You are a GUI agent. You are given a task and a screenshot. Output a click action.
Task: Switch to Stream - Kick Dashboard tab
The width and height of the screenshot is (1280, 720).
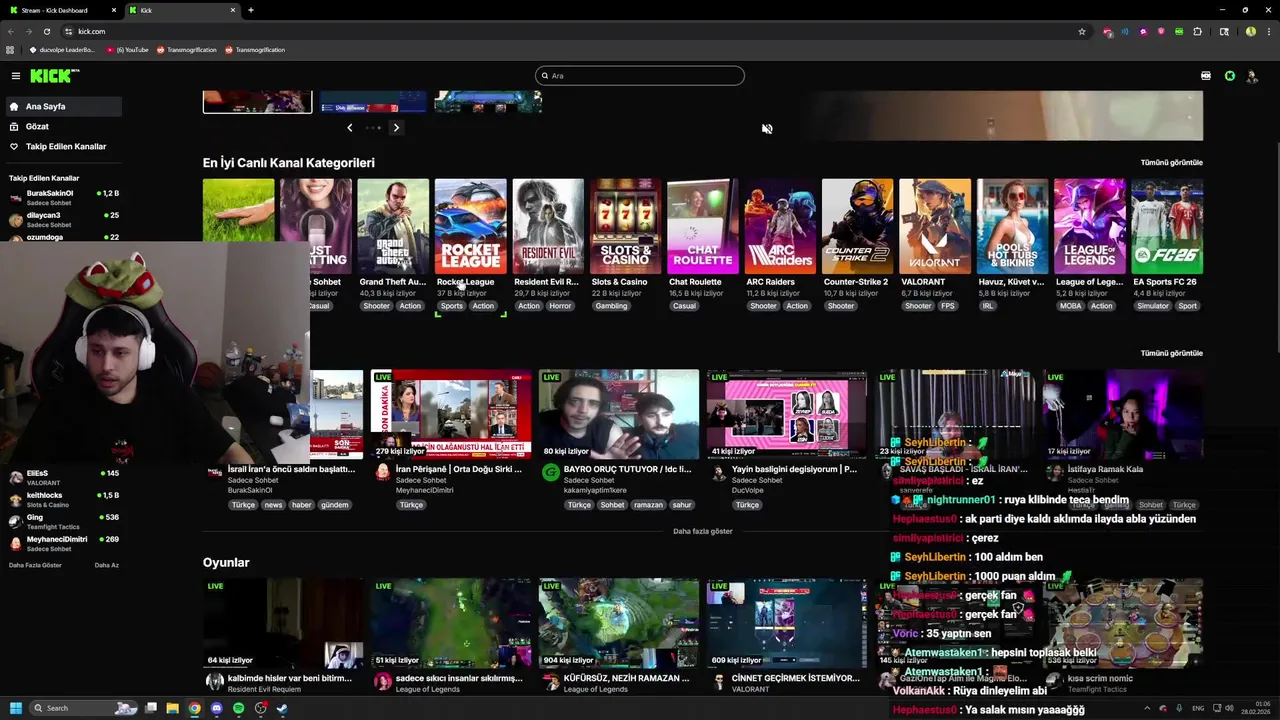coord(60,10)
